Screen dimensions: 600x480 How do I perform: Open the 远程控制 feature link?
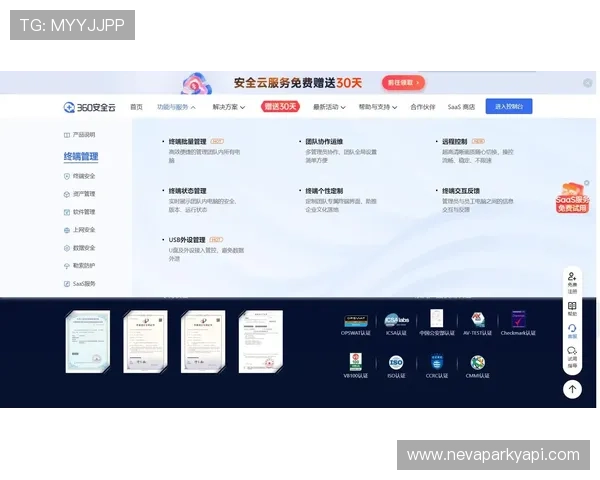point(455,142)
